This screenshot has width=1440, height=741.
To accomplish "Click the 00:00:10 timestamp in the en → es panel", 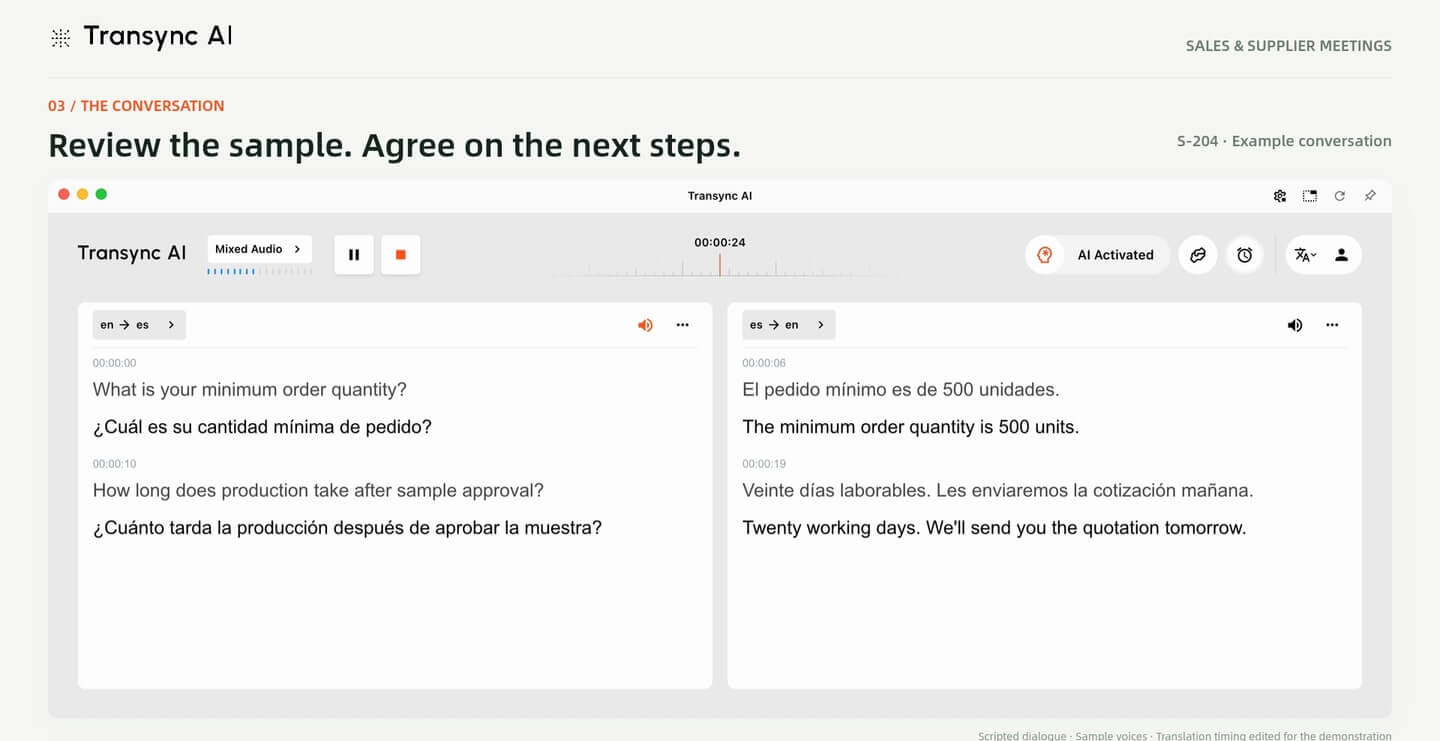I will (115, 464).
